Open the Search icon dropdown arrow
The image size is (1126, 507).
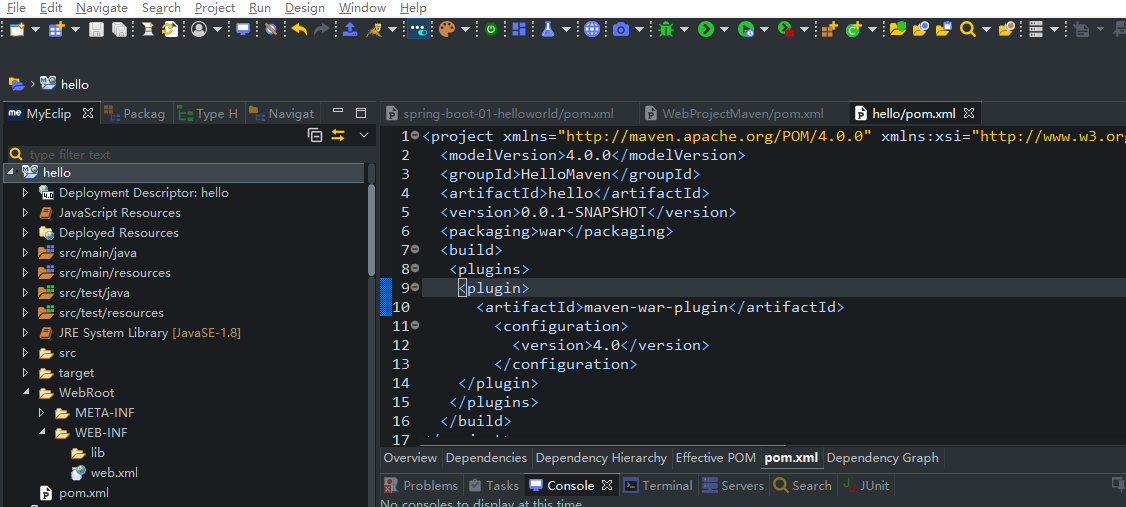pos(986,29)
